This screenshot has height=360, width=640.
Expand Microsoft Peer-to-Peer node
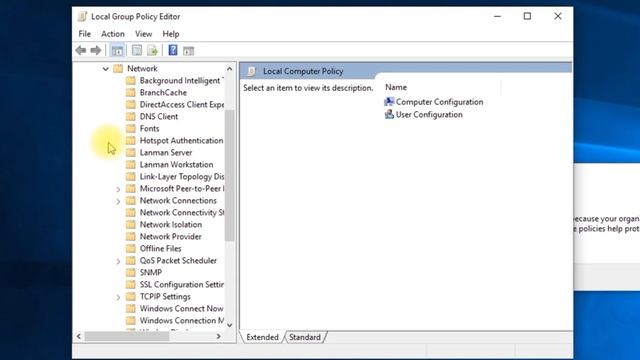click(x=118, y=189)
